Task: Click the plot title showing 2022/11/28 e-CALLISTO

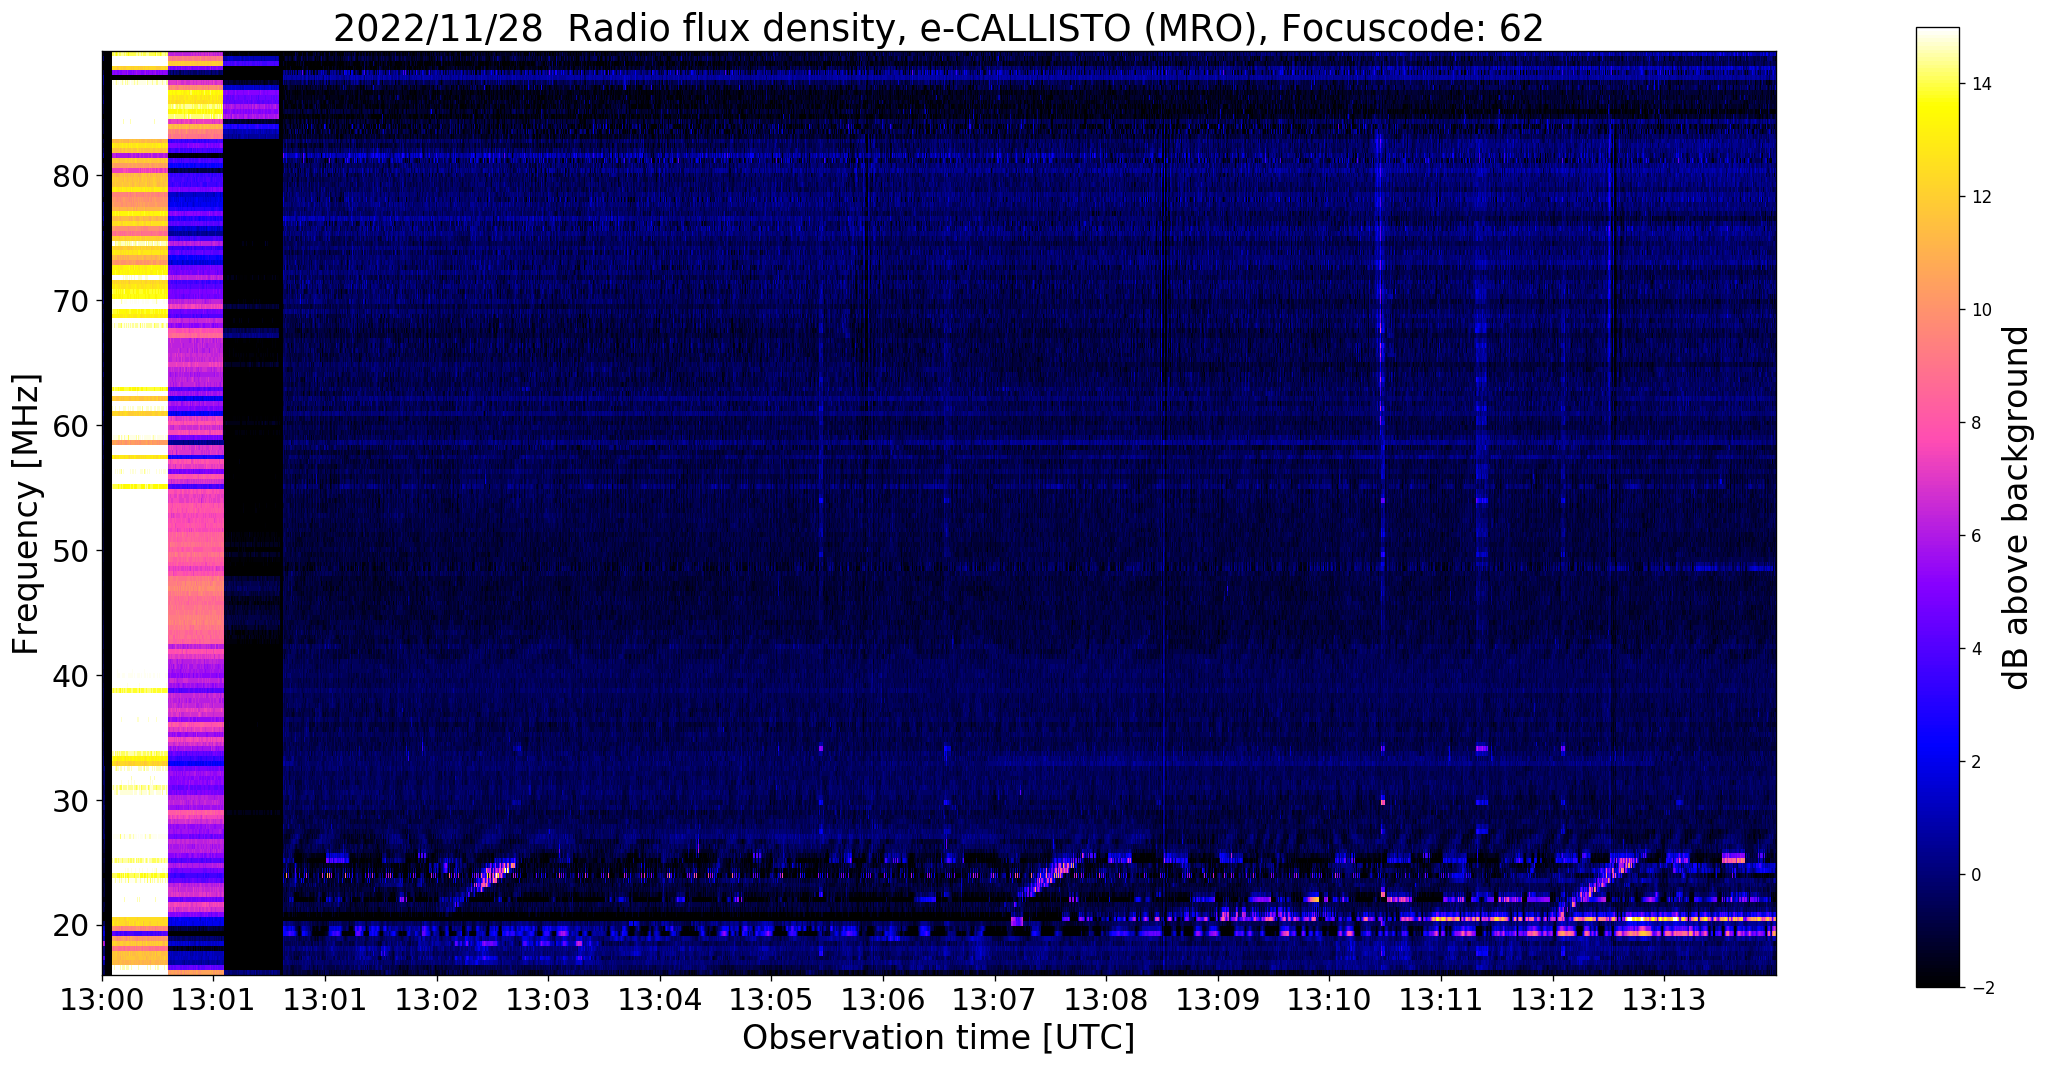Action: coord(938,28)
